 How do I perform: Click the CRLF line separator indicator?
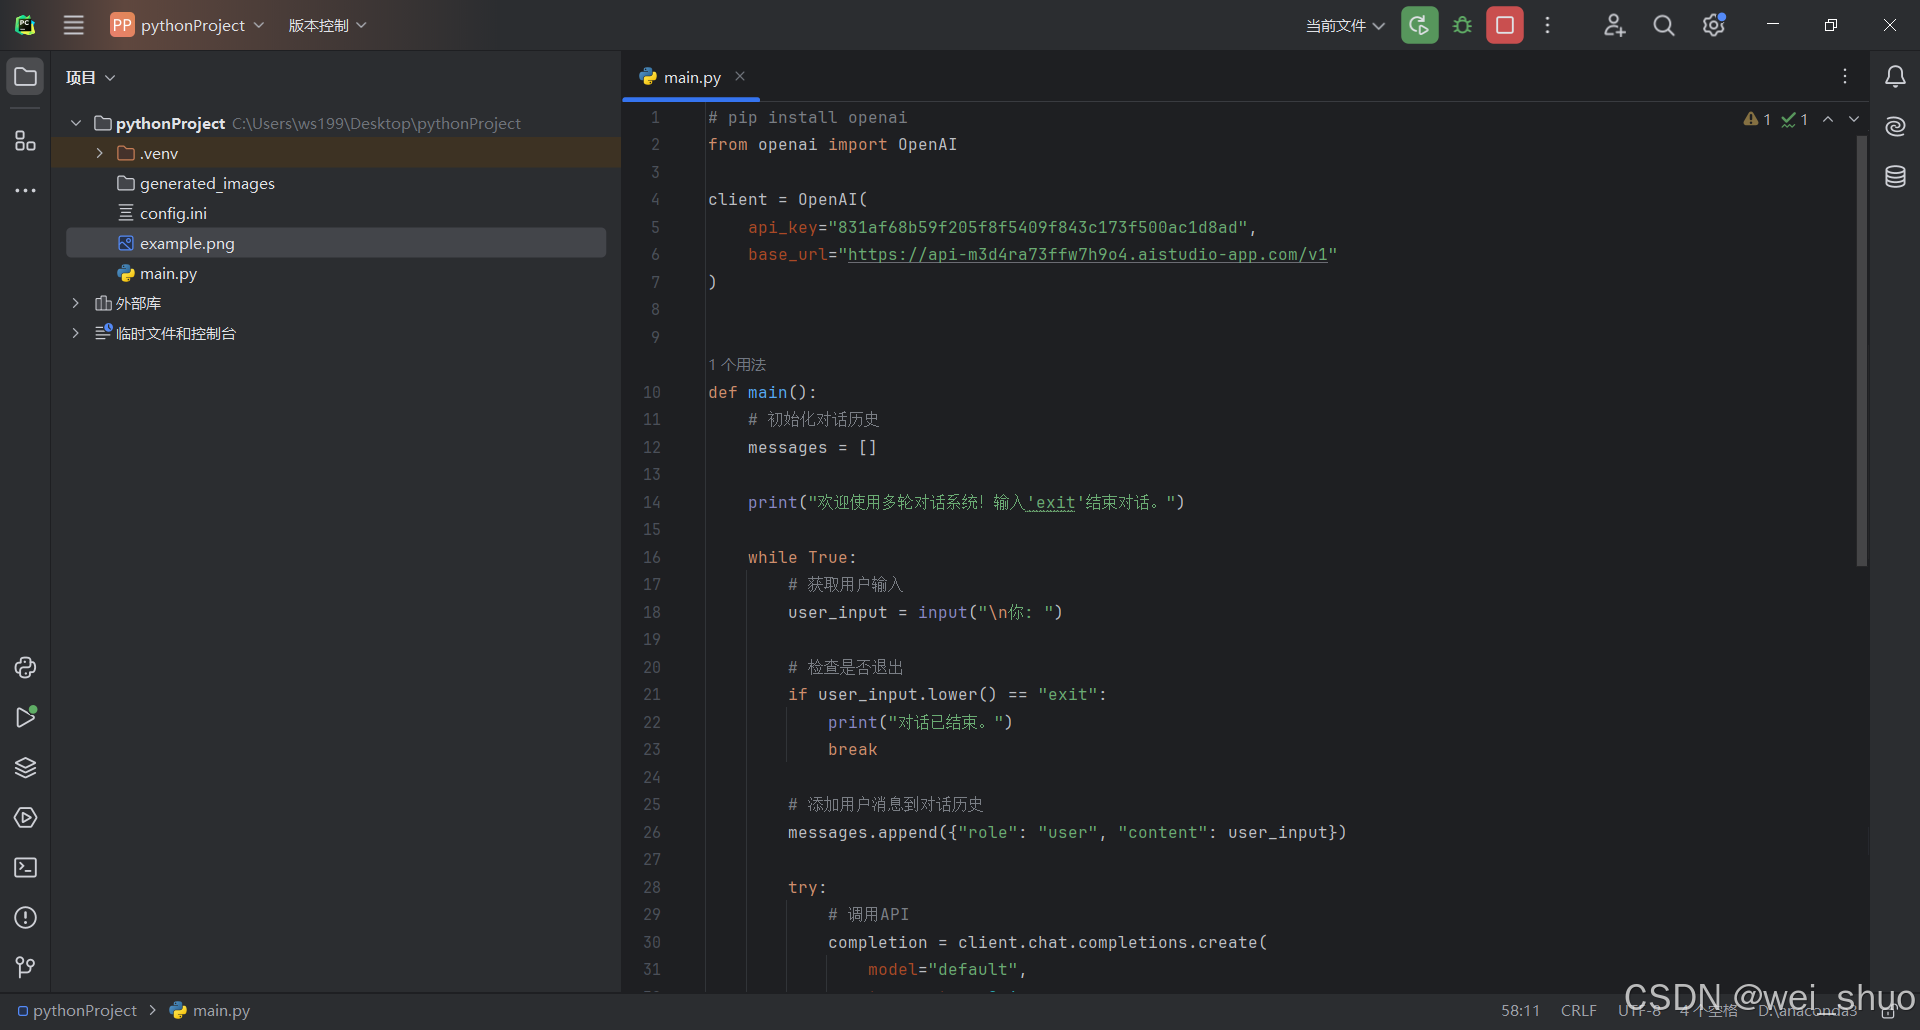point(1579,1011)
